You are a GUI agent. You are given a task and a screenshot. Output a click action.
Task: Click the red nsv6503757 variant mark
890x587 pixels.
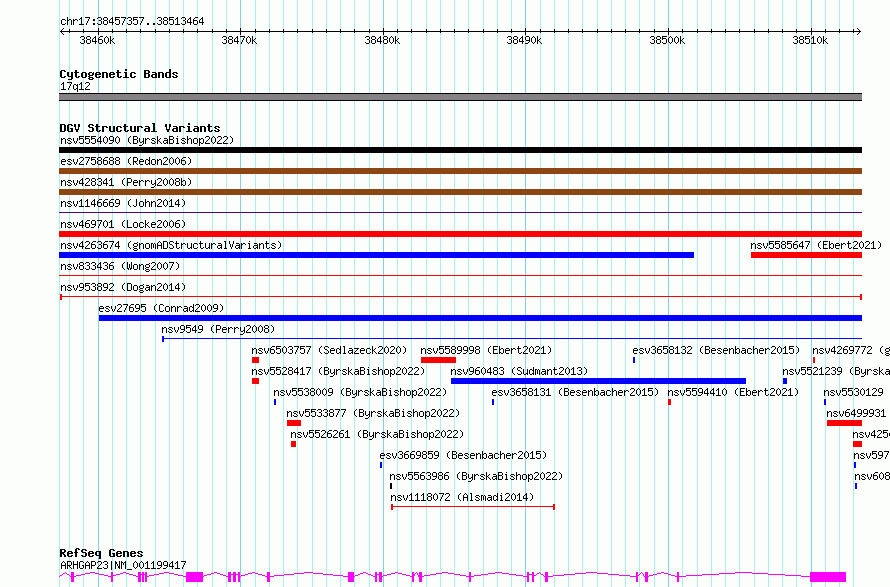point(255,360)
